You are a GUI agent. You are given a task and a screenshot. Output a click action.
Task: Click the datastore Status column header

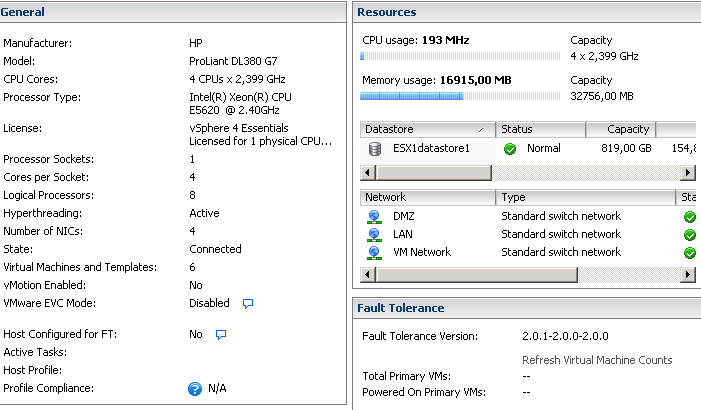point(538,129)
